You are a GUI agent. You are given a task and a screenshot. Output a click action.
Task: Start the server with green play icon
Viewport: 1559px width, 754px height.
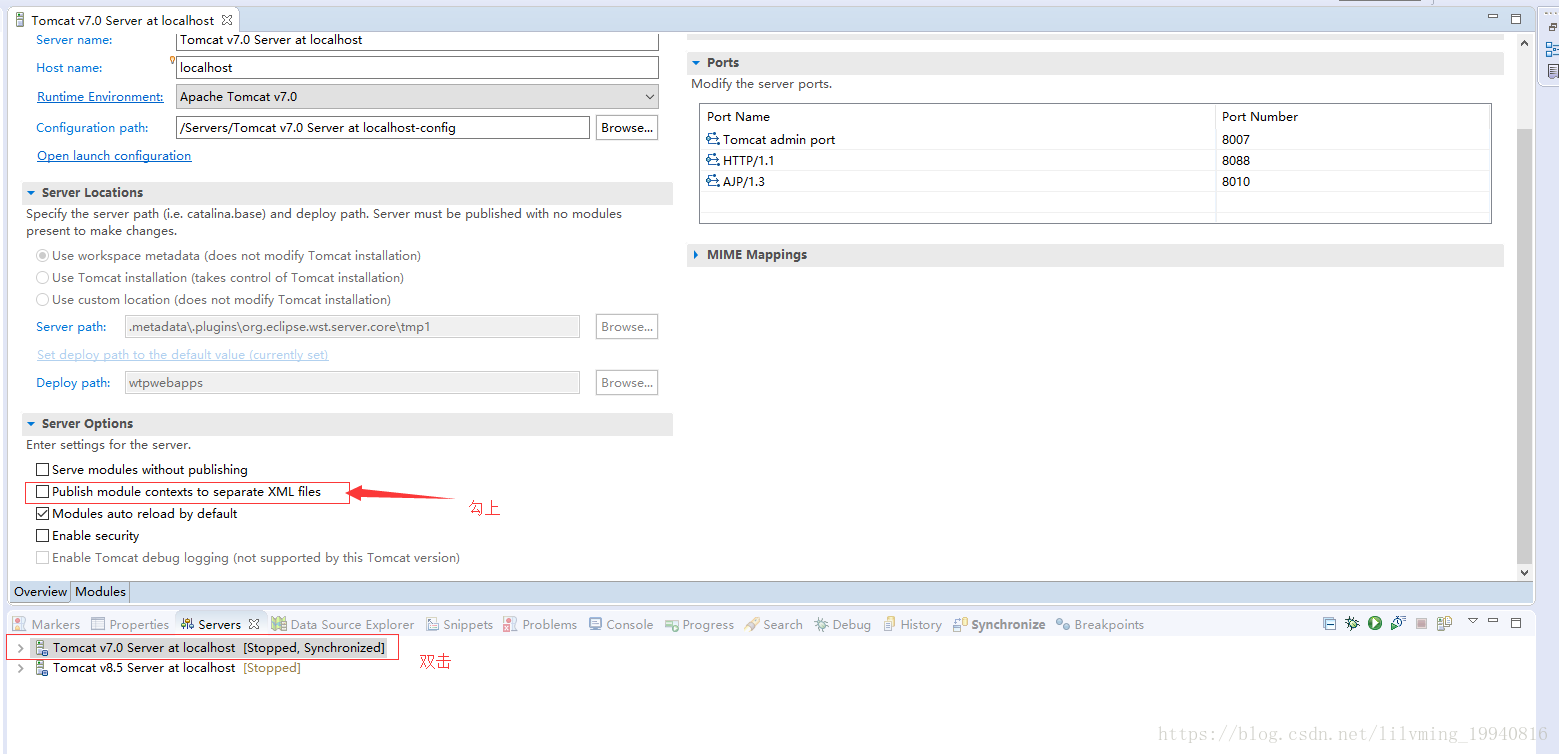click(1375, 623)
